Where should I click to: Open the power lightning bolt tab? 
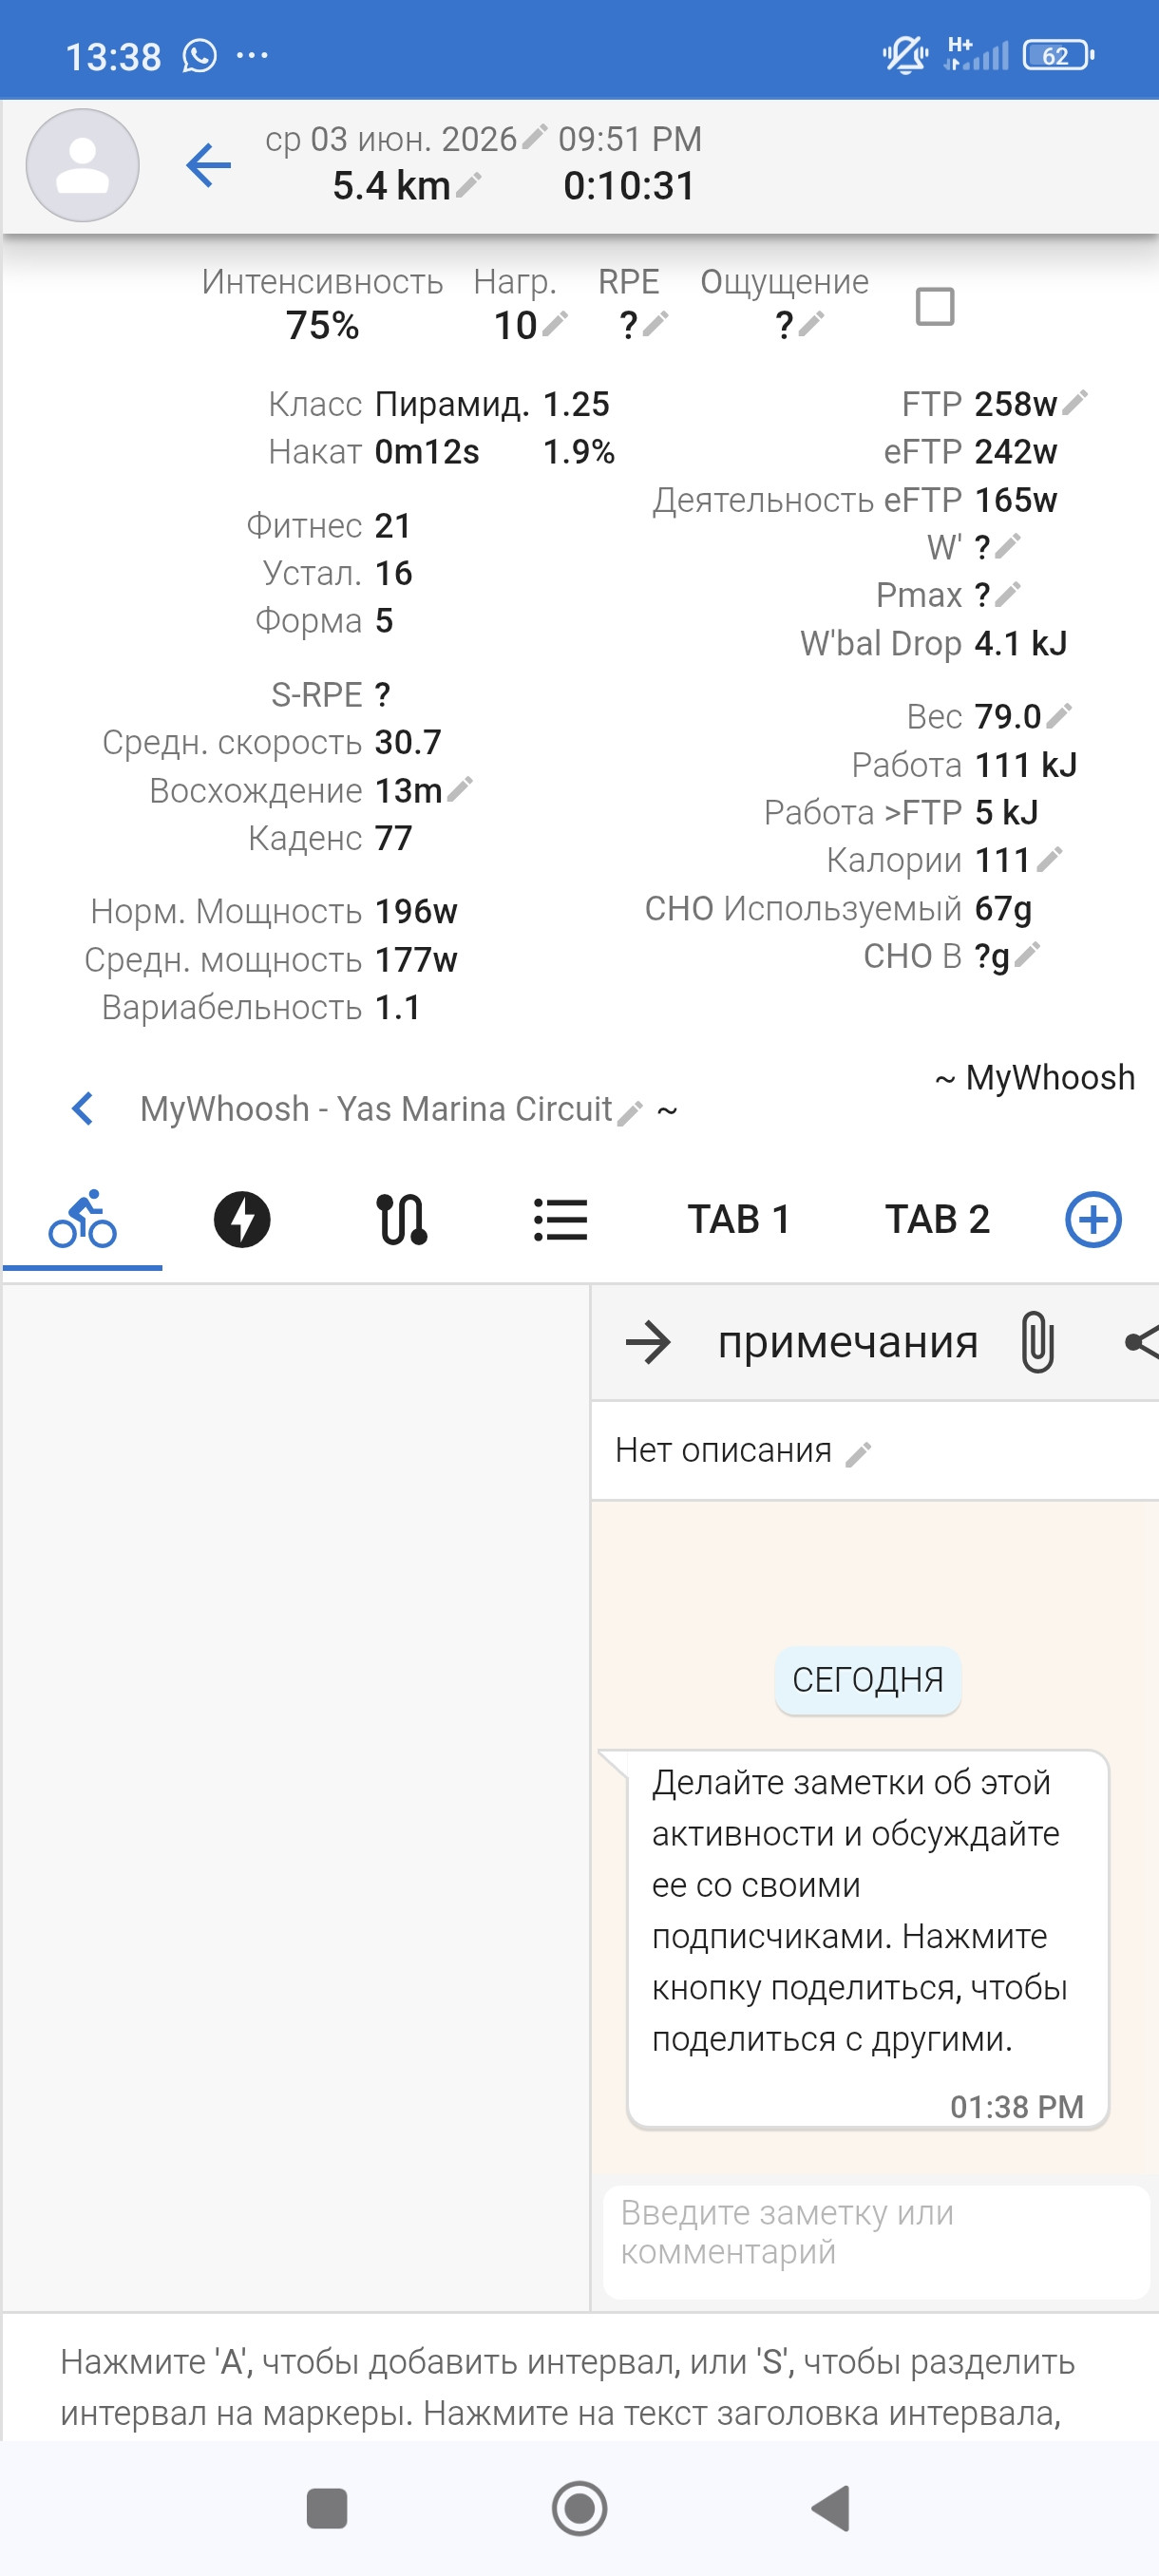tap(242, 1219)
